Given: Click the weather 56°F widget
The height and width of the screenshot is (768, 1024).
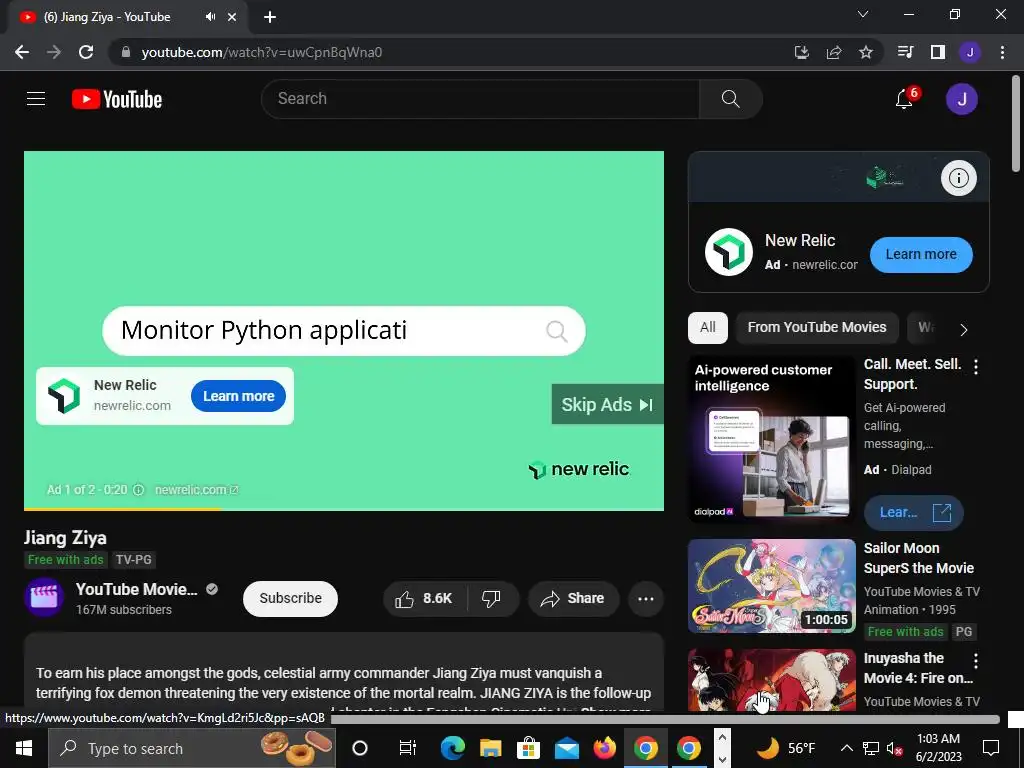Looking at the screenshot, I should [x=786, y=748].
